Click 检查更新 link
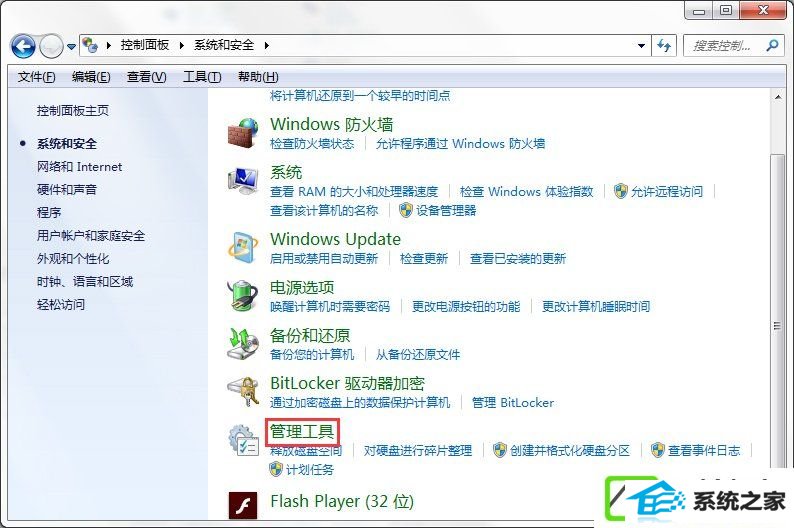This screenshot has width=794, height=528. pos(424,259)
